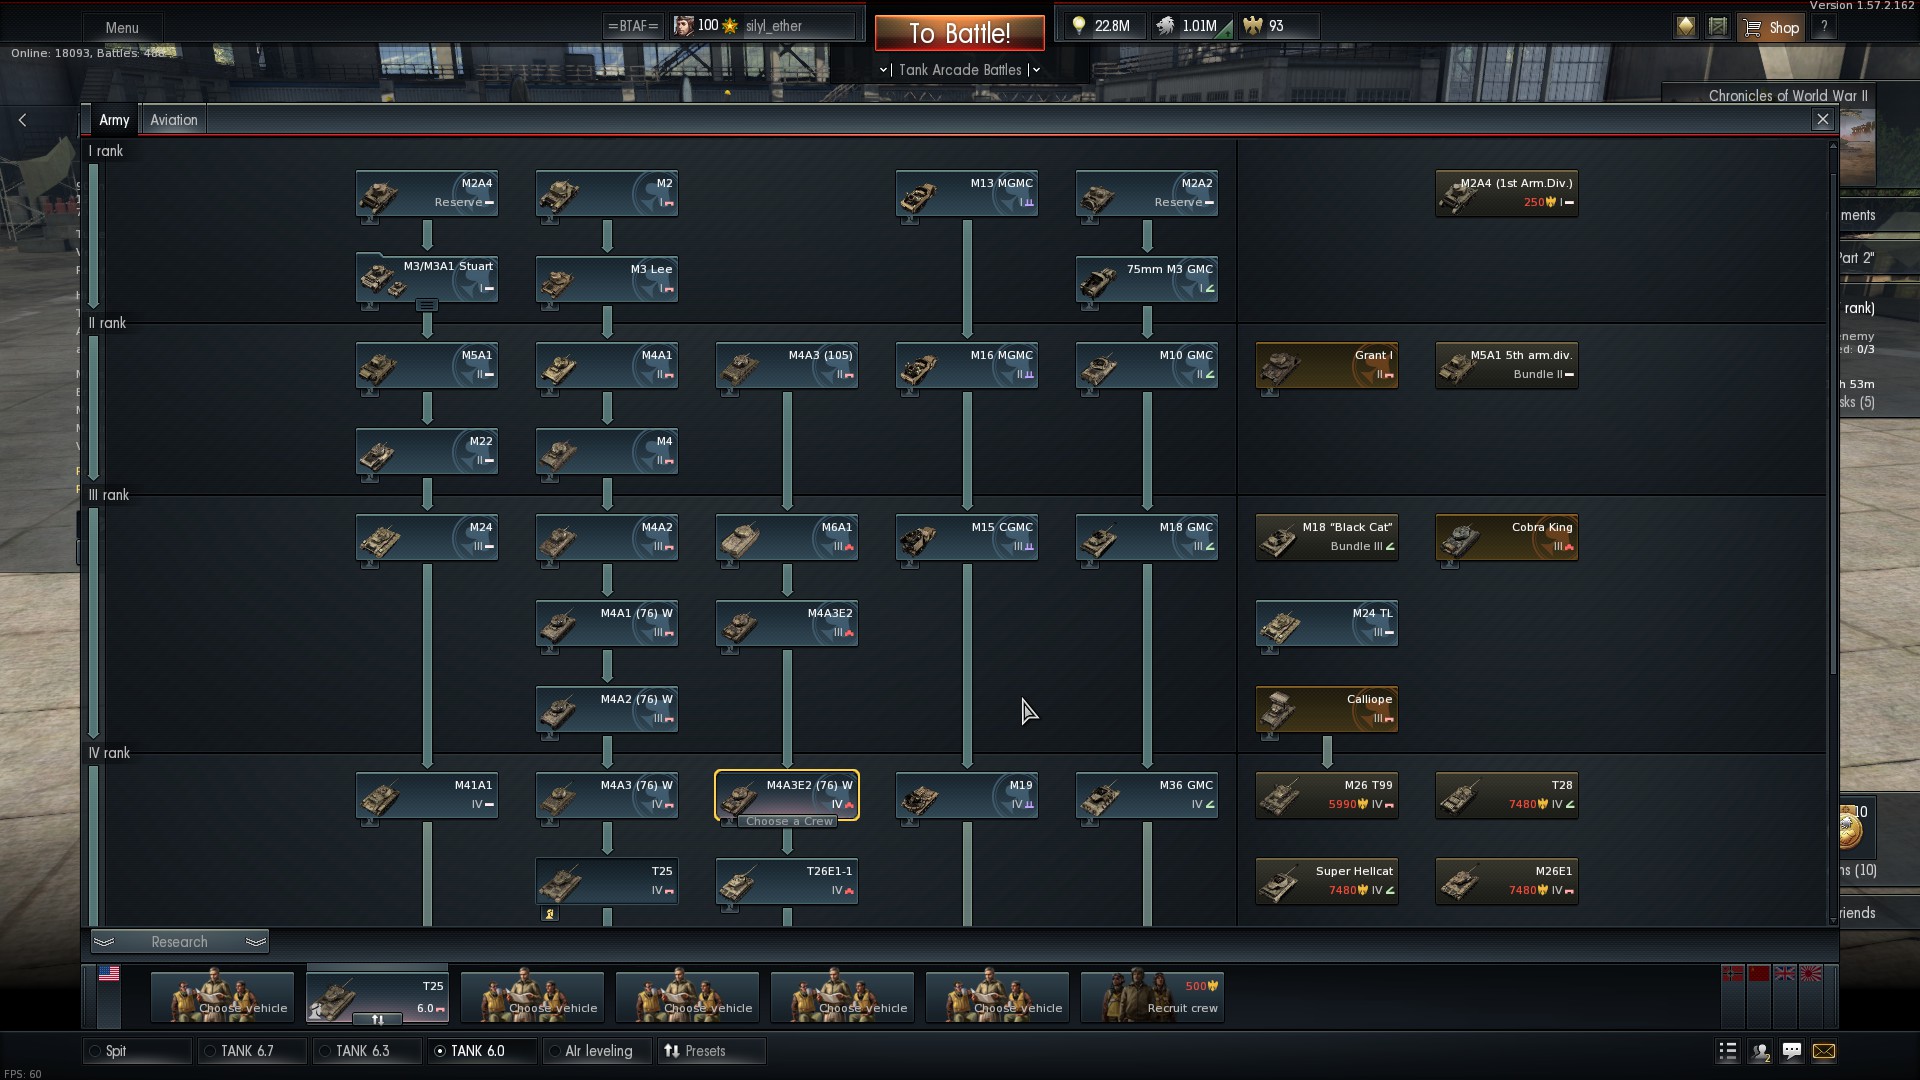Switch nation to Germany flag
Screen dimensions: 1920x1080
1733,973
